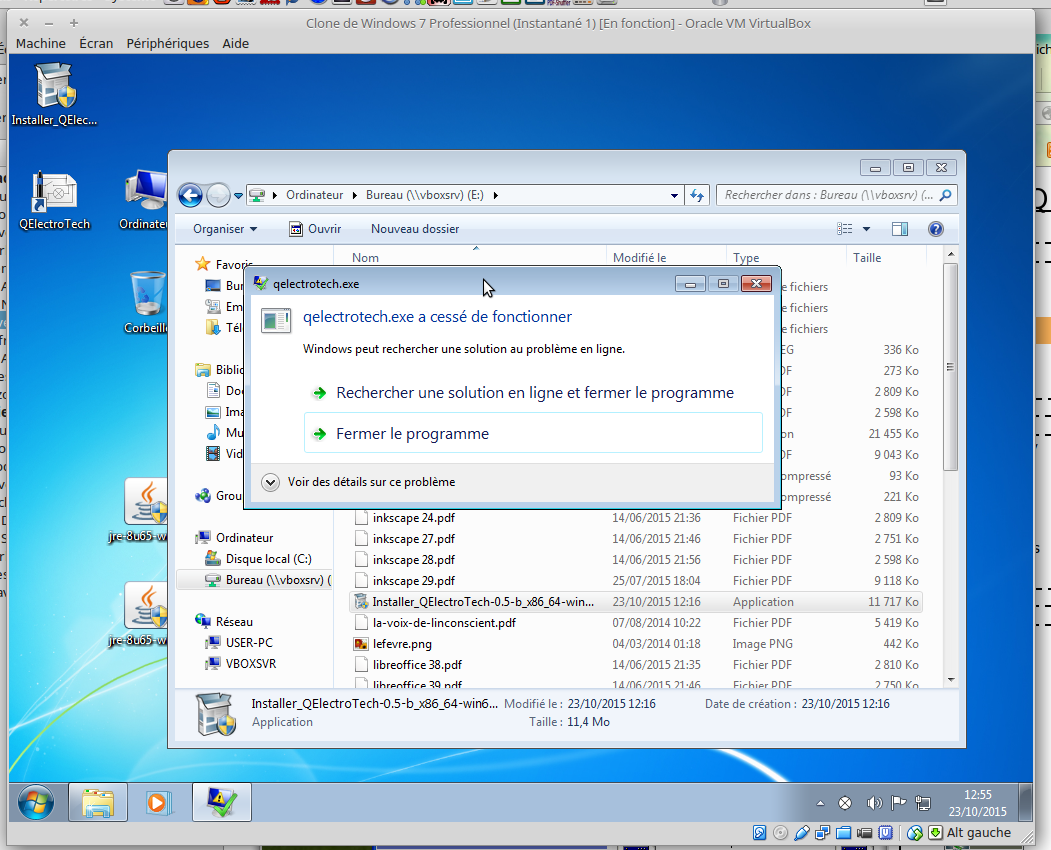Open the view options dropdown arrow
1051x850 pixels.
point(866,229)
